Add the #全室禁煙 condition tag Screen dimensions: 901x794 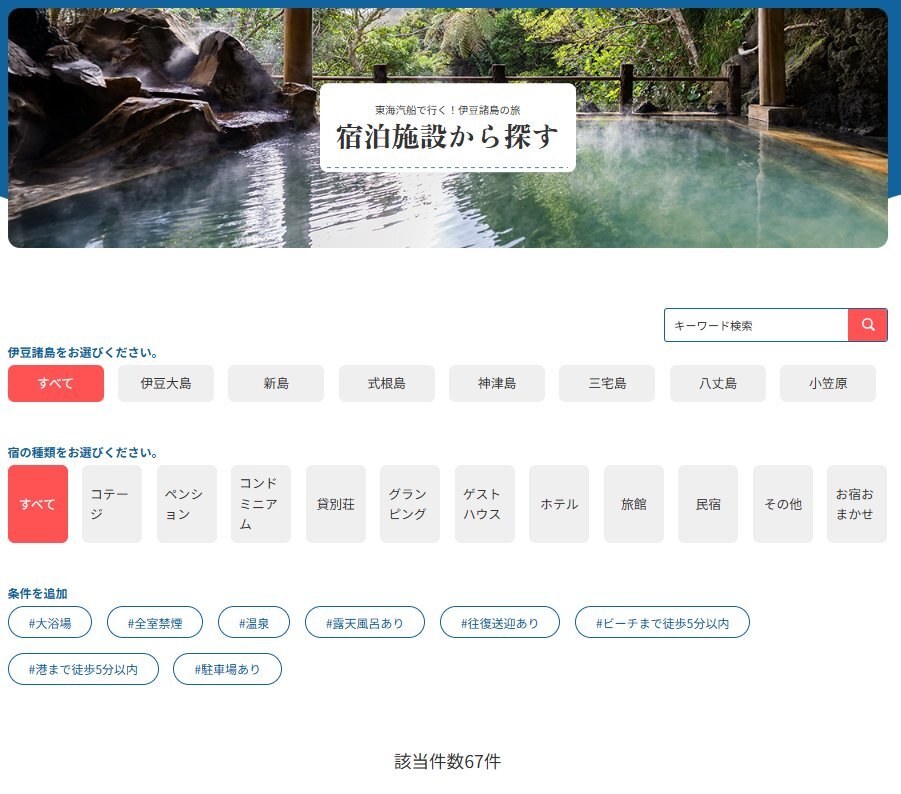coord(155,623)
